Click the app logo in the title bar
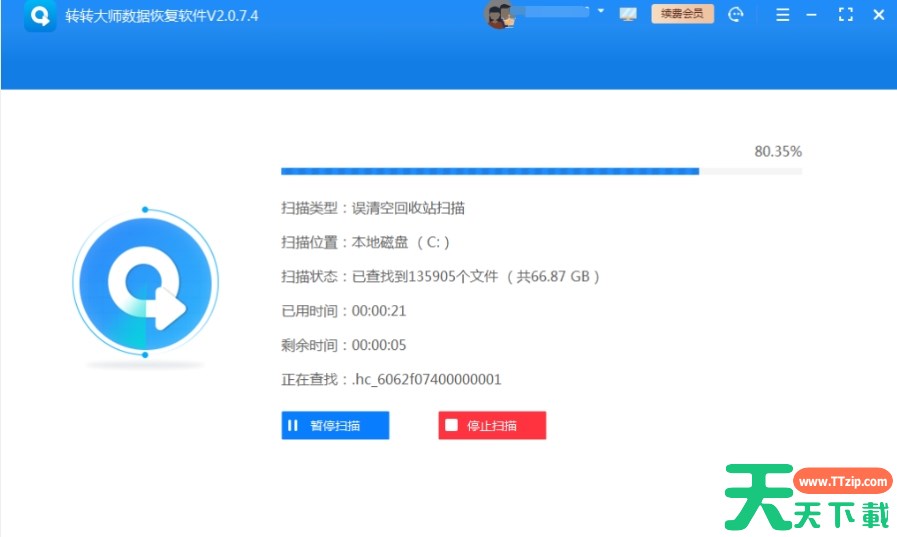 click(42, 16)
